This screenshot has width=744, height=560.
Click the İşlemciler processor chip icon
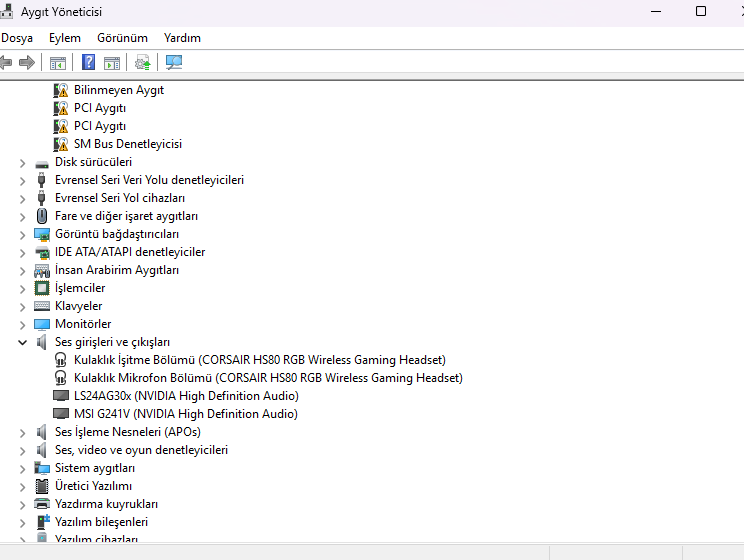click(42, 288)
